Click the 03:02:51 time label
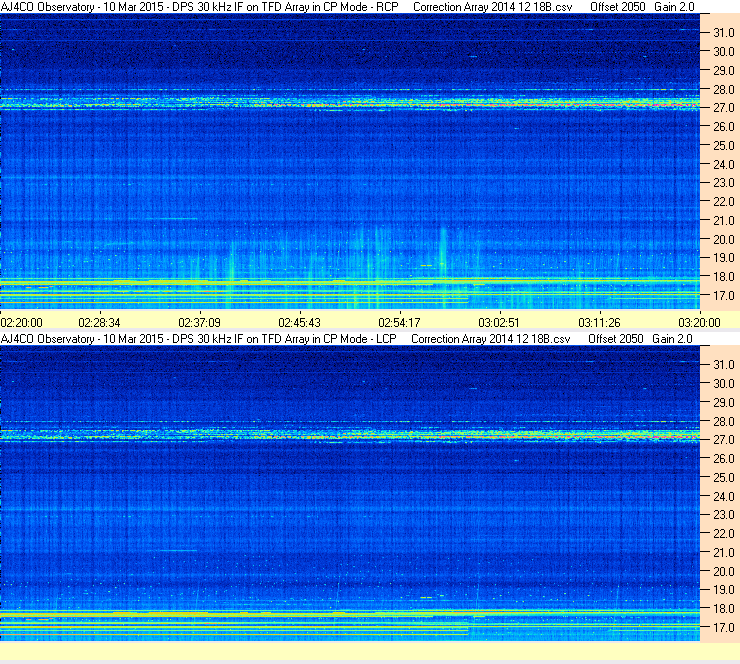 pyautogui.click(x=499, y=323)
